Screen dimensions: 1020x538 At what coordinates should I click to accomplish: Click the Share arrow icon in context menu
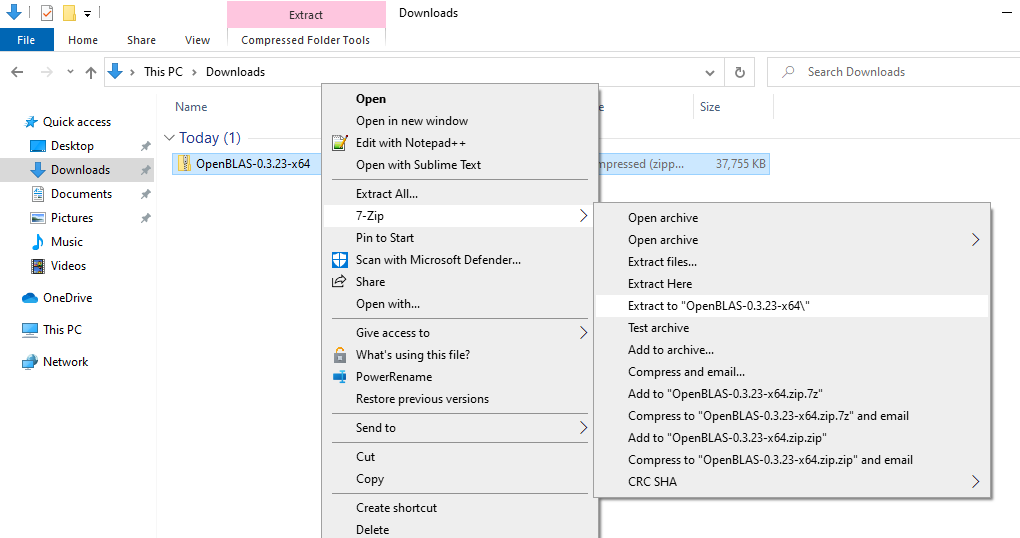tap(339, 282)
